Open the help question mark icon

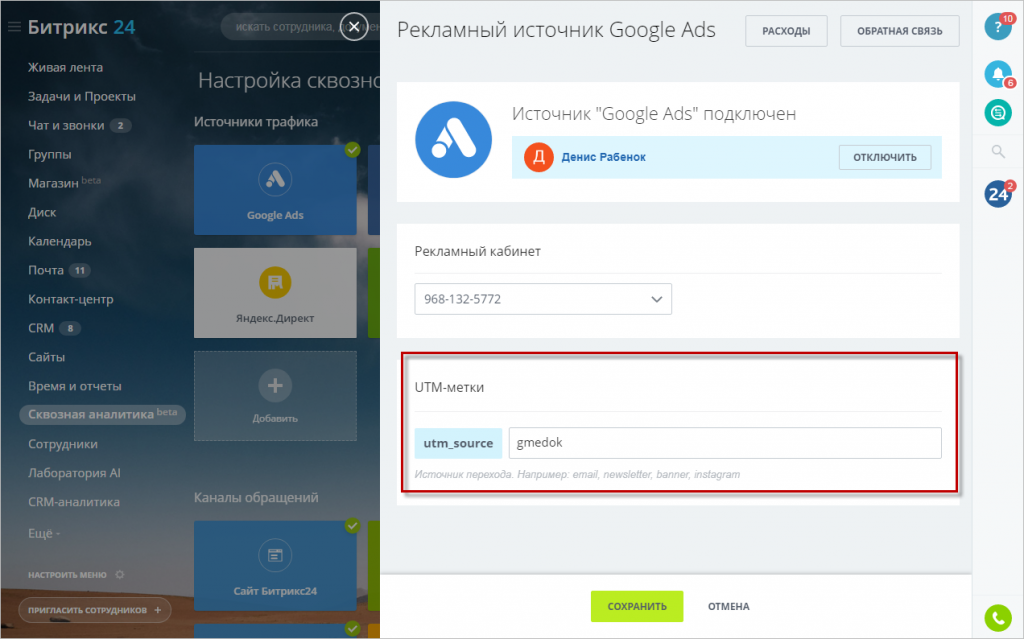tap(997, 27)
